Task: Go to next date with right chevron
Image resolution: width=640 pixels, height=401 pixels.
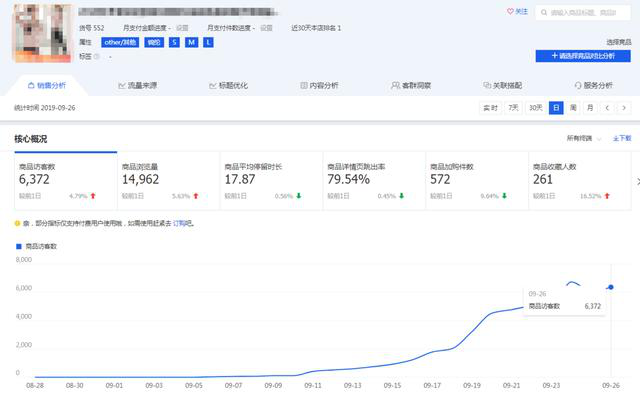Action: tap(624, 108)
